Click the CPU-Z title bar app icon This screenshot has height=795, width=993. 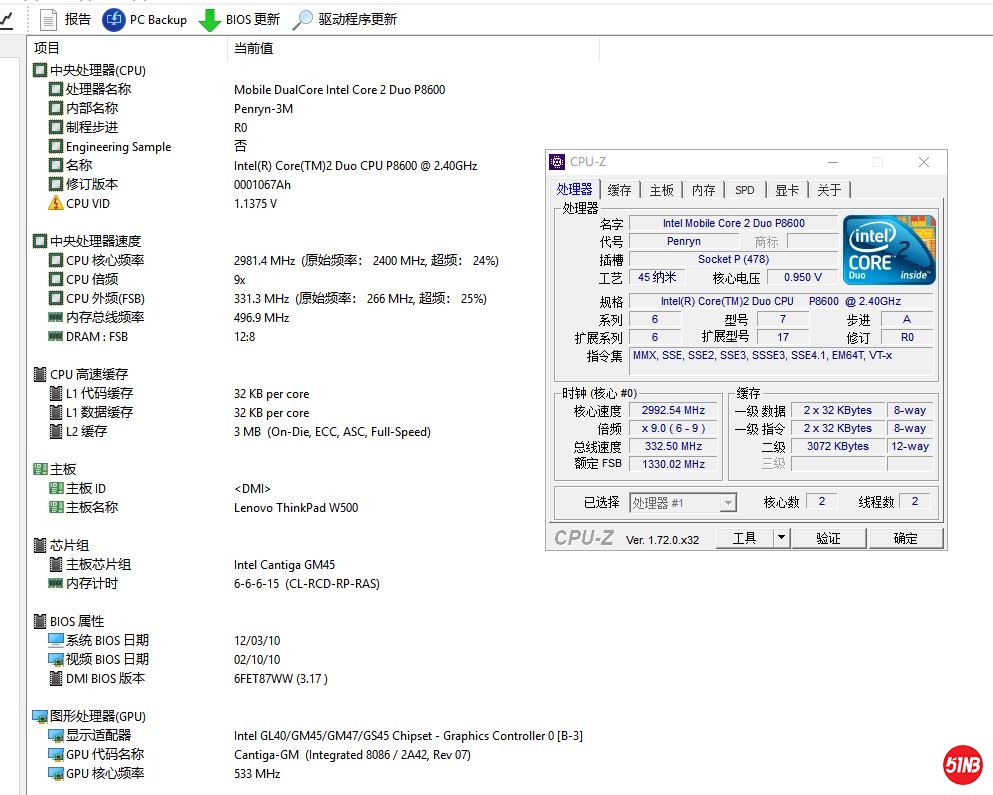click(557, 162)
